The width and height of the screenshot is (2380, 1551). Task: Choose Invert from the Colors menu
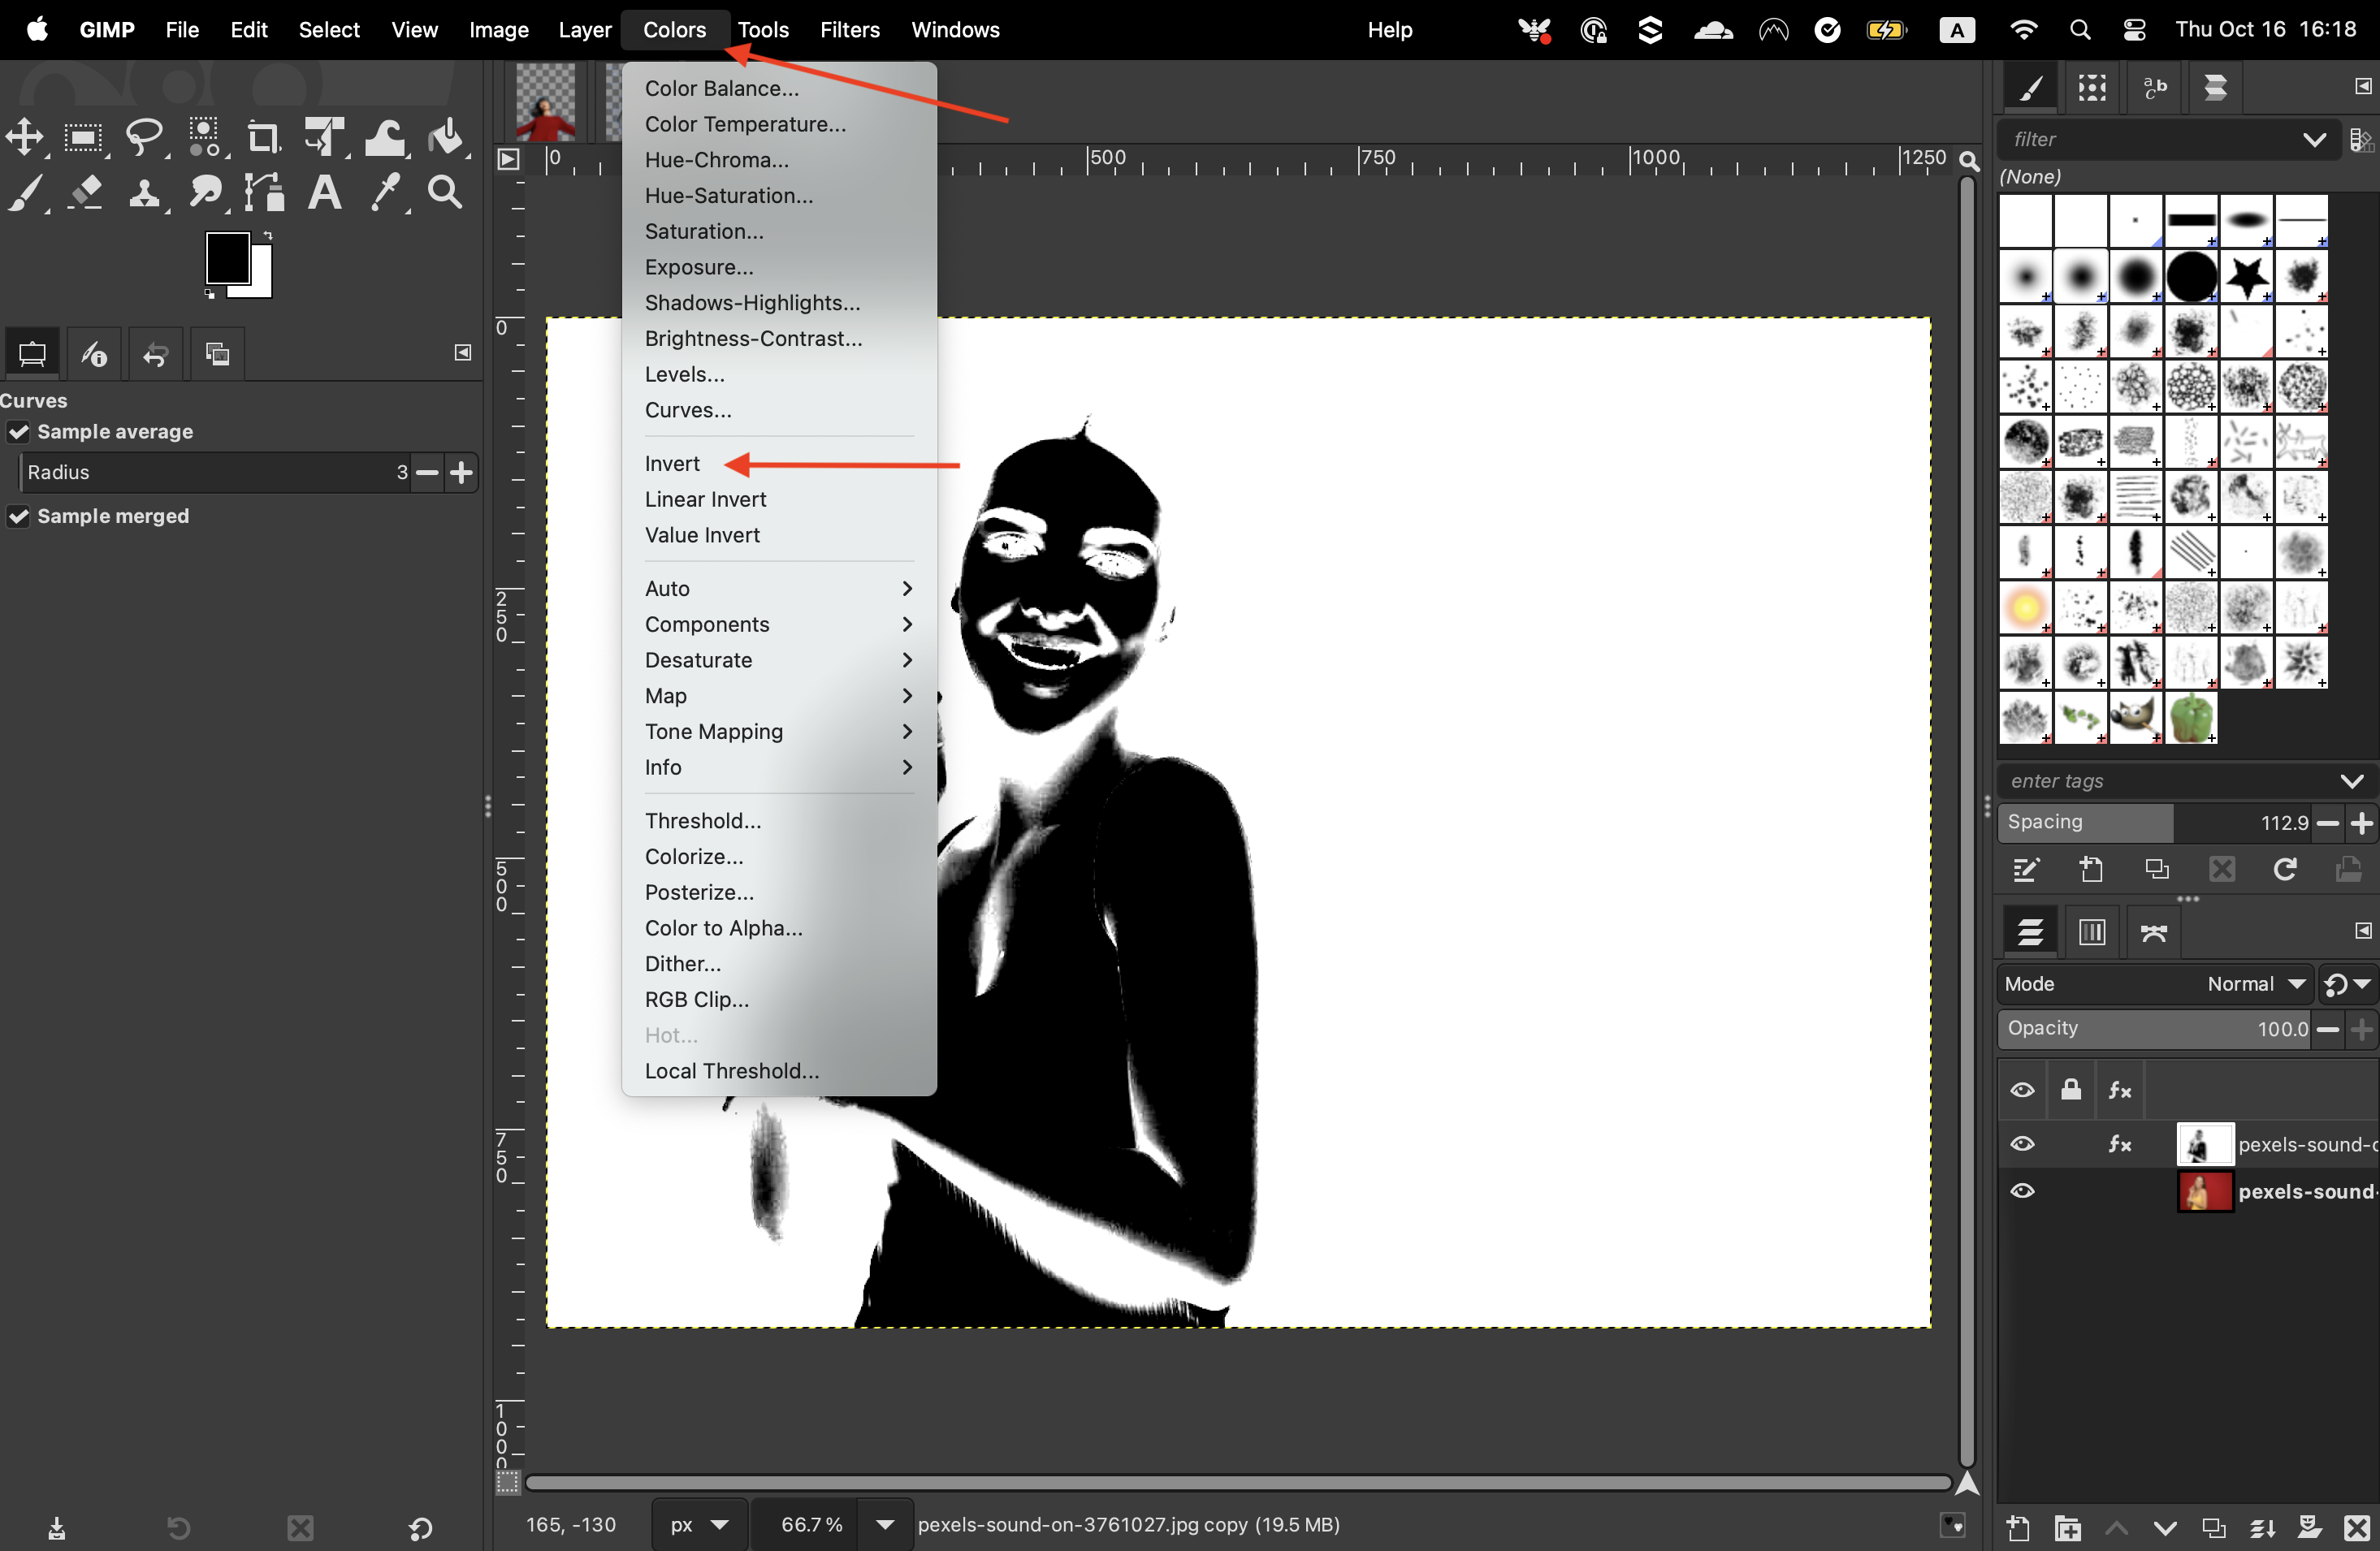(x=672, y=464)
